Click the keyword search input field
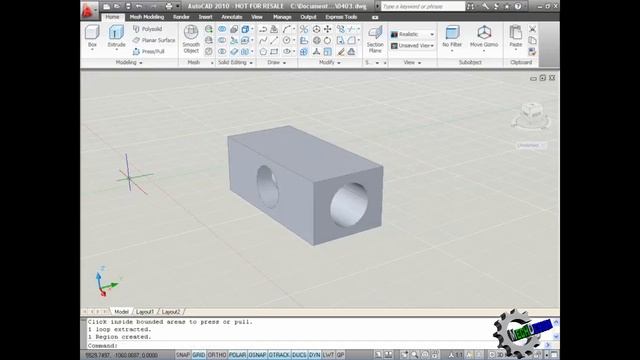This screenshot has height=360, width=640. [x=423, y=7]
